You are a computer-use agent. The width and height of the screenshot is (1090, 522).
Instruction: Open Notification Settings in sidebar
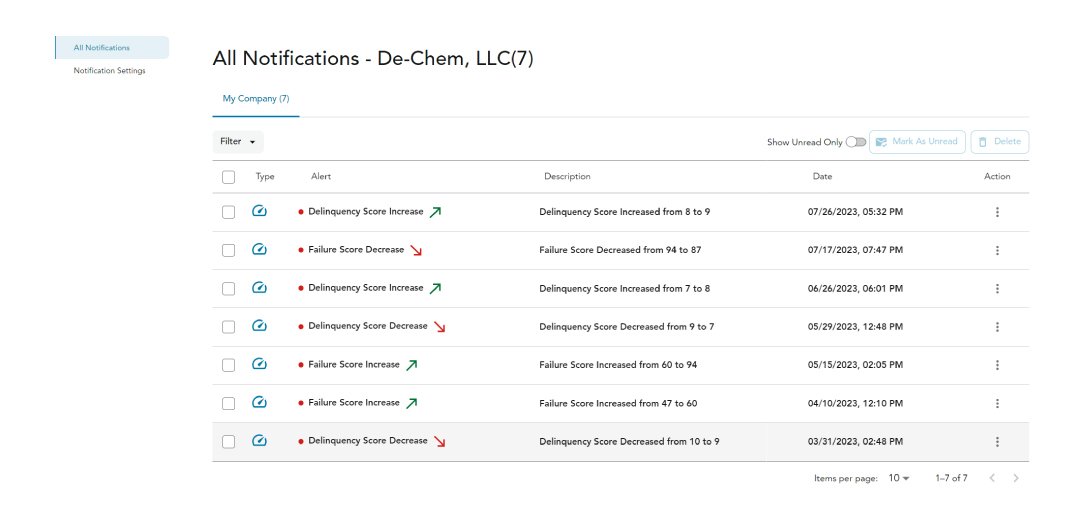(110, 71)
